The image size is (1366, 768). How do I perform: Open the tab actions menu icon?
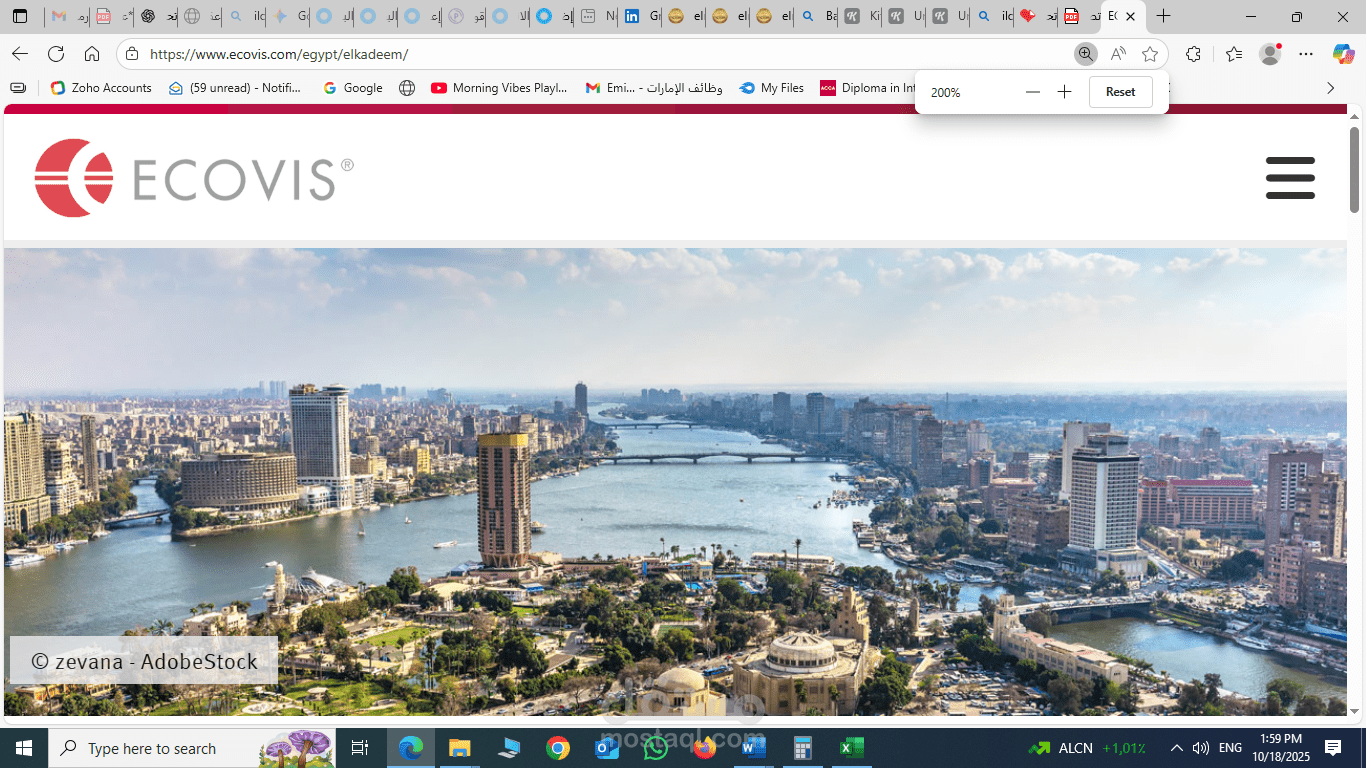[20, 16]
